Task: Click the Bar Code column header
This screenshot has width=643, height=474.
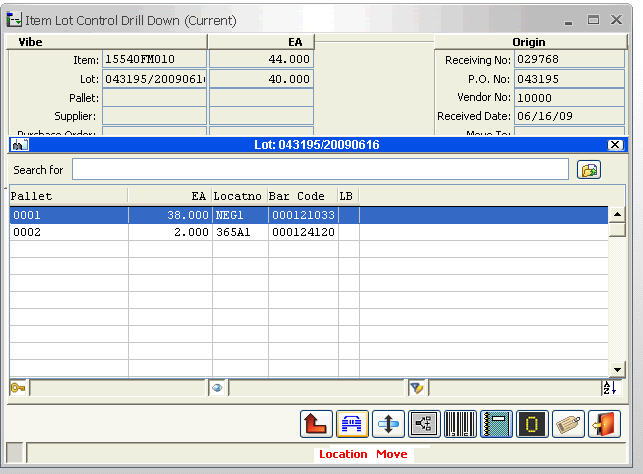Action: point(301,196)
